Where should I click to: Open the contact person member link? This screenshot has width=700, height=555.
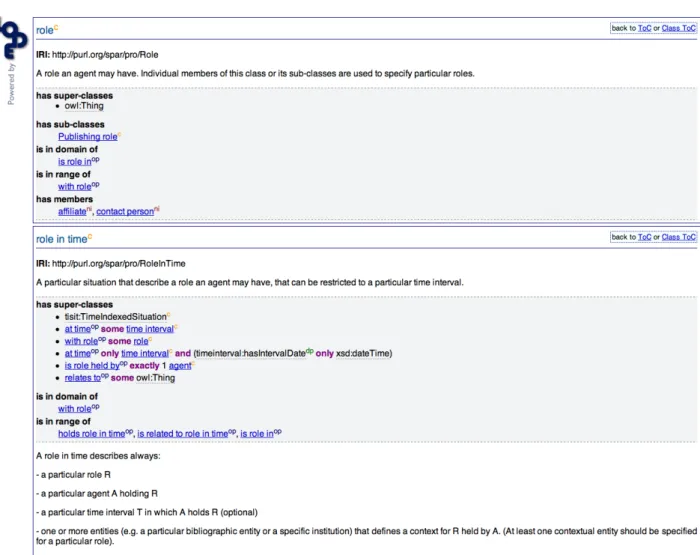click(125, 212)
